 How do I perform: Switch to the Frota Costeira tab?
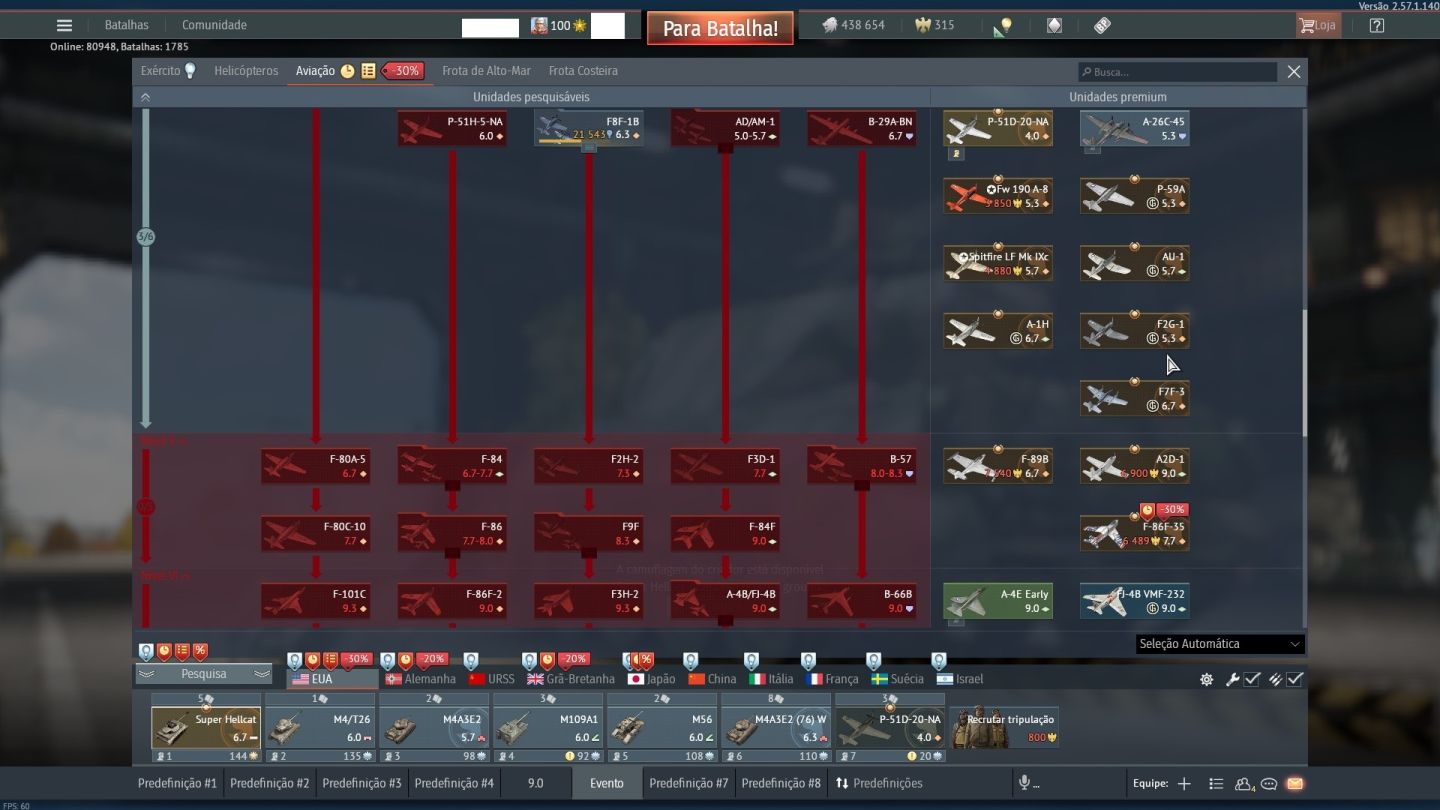583,71
